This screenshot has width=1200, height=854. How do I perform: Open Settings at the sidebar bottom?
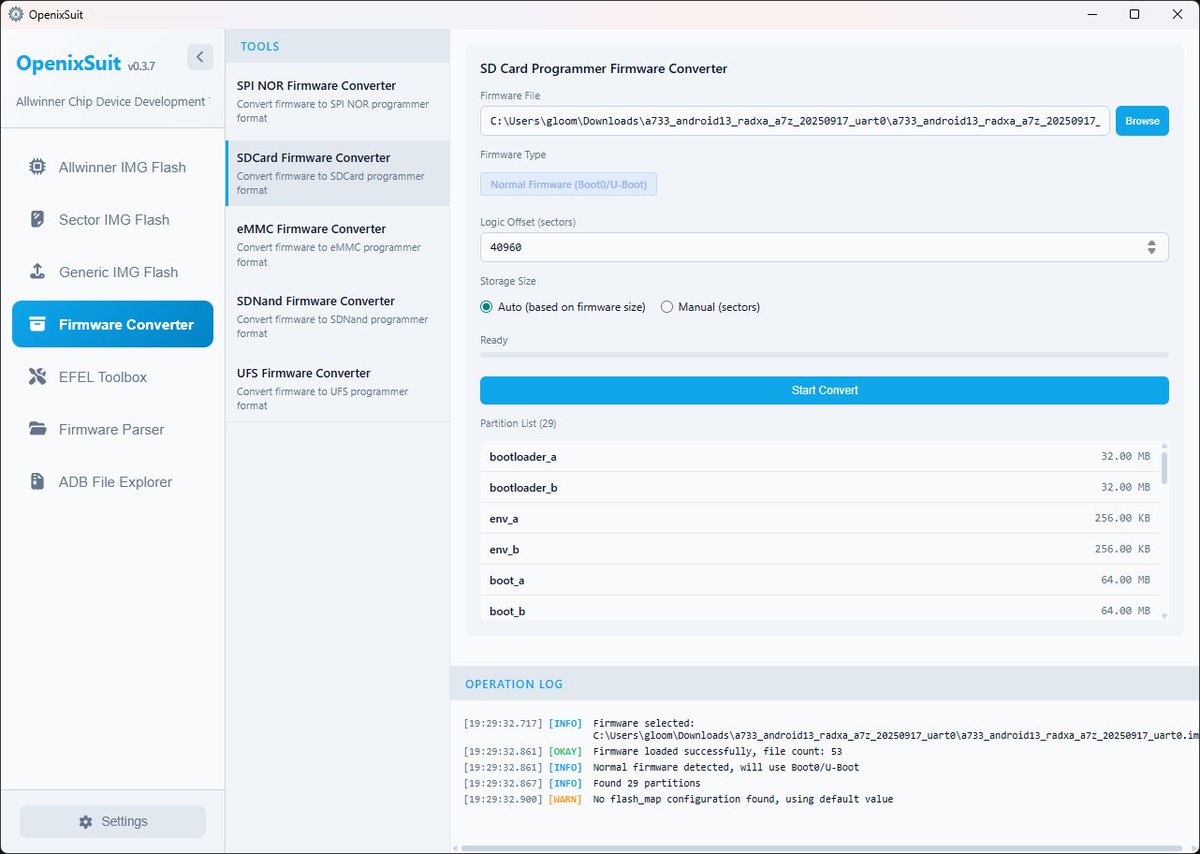click(x=113, y=821)
